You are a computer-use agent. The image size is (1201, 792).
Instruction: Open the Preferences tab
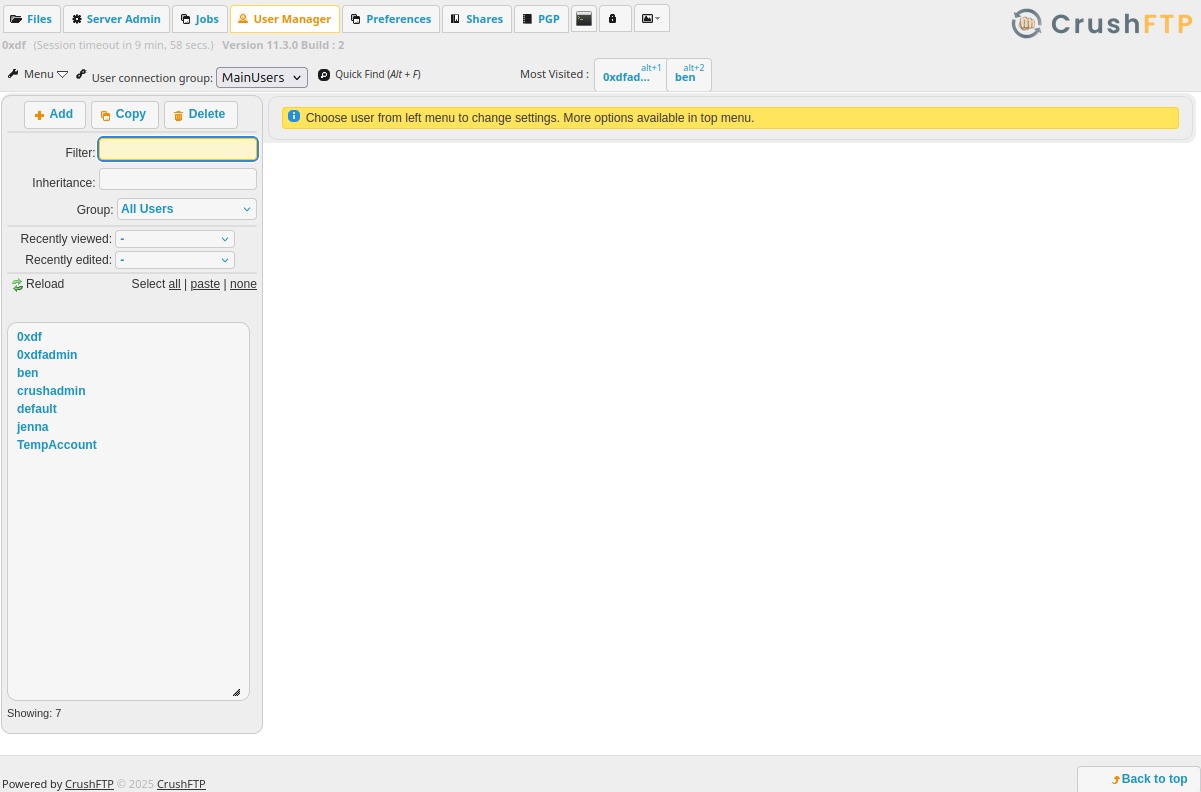(x=390, y=19)
